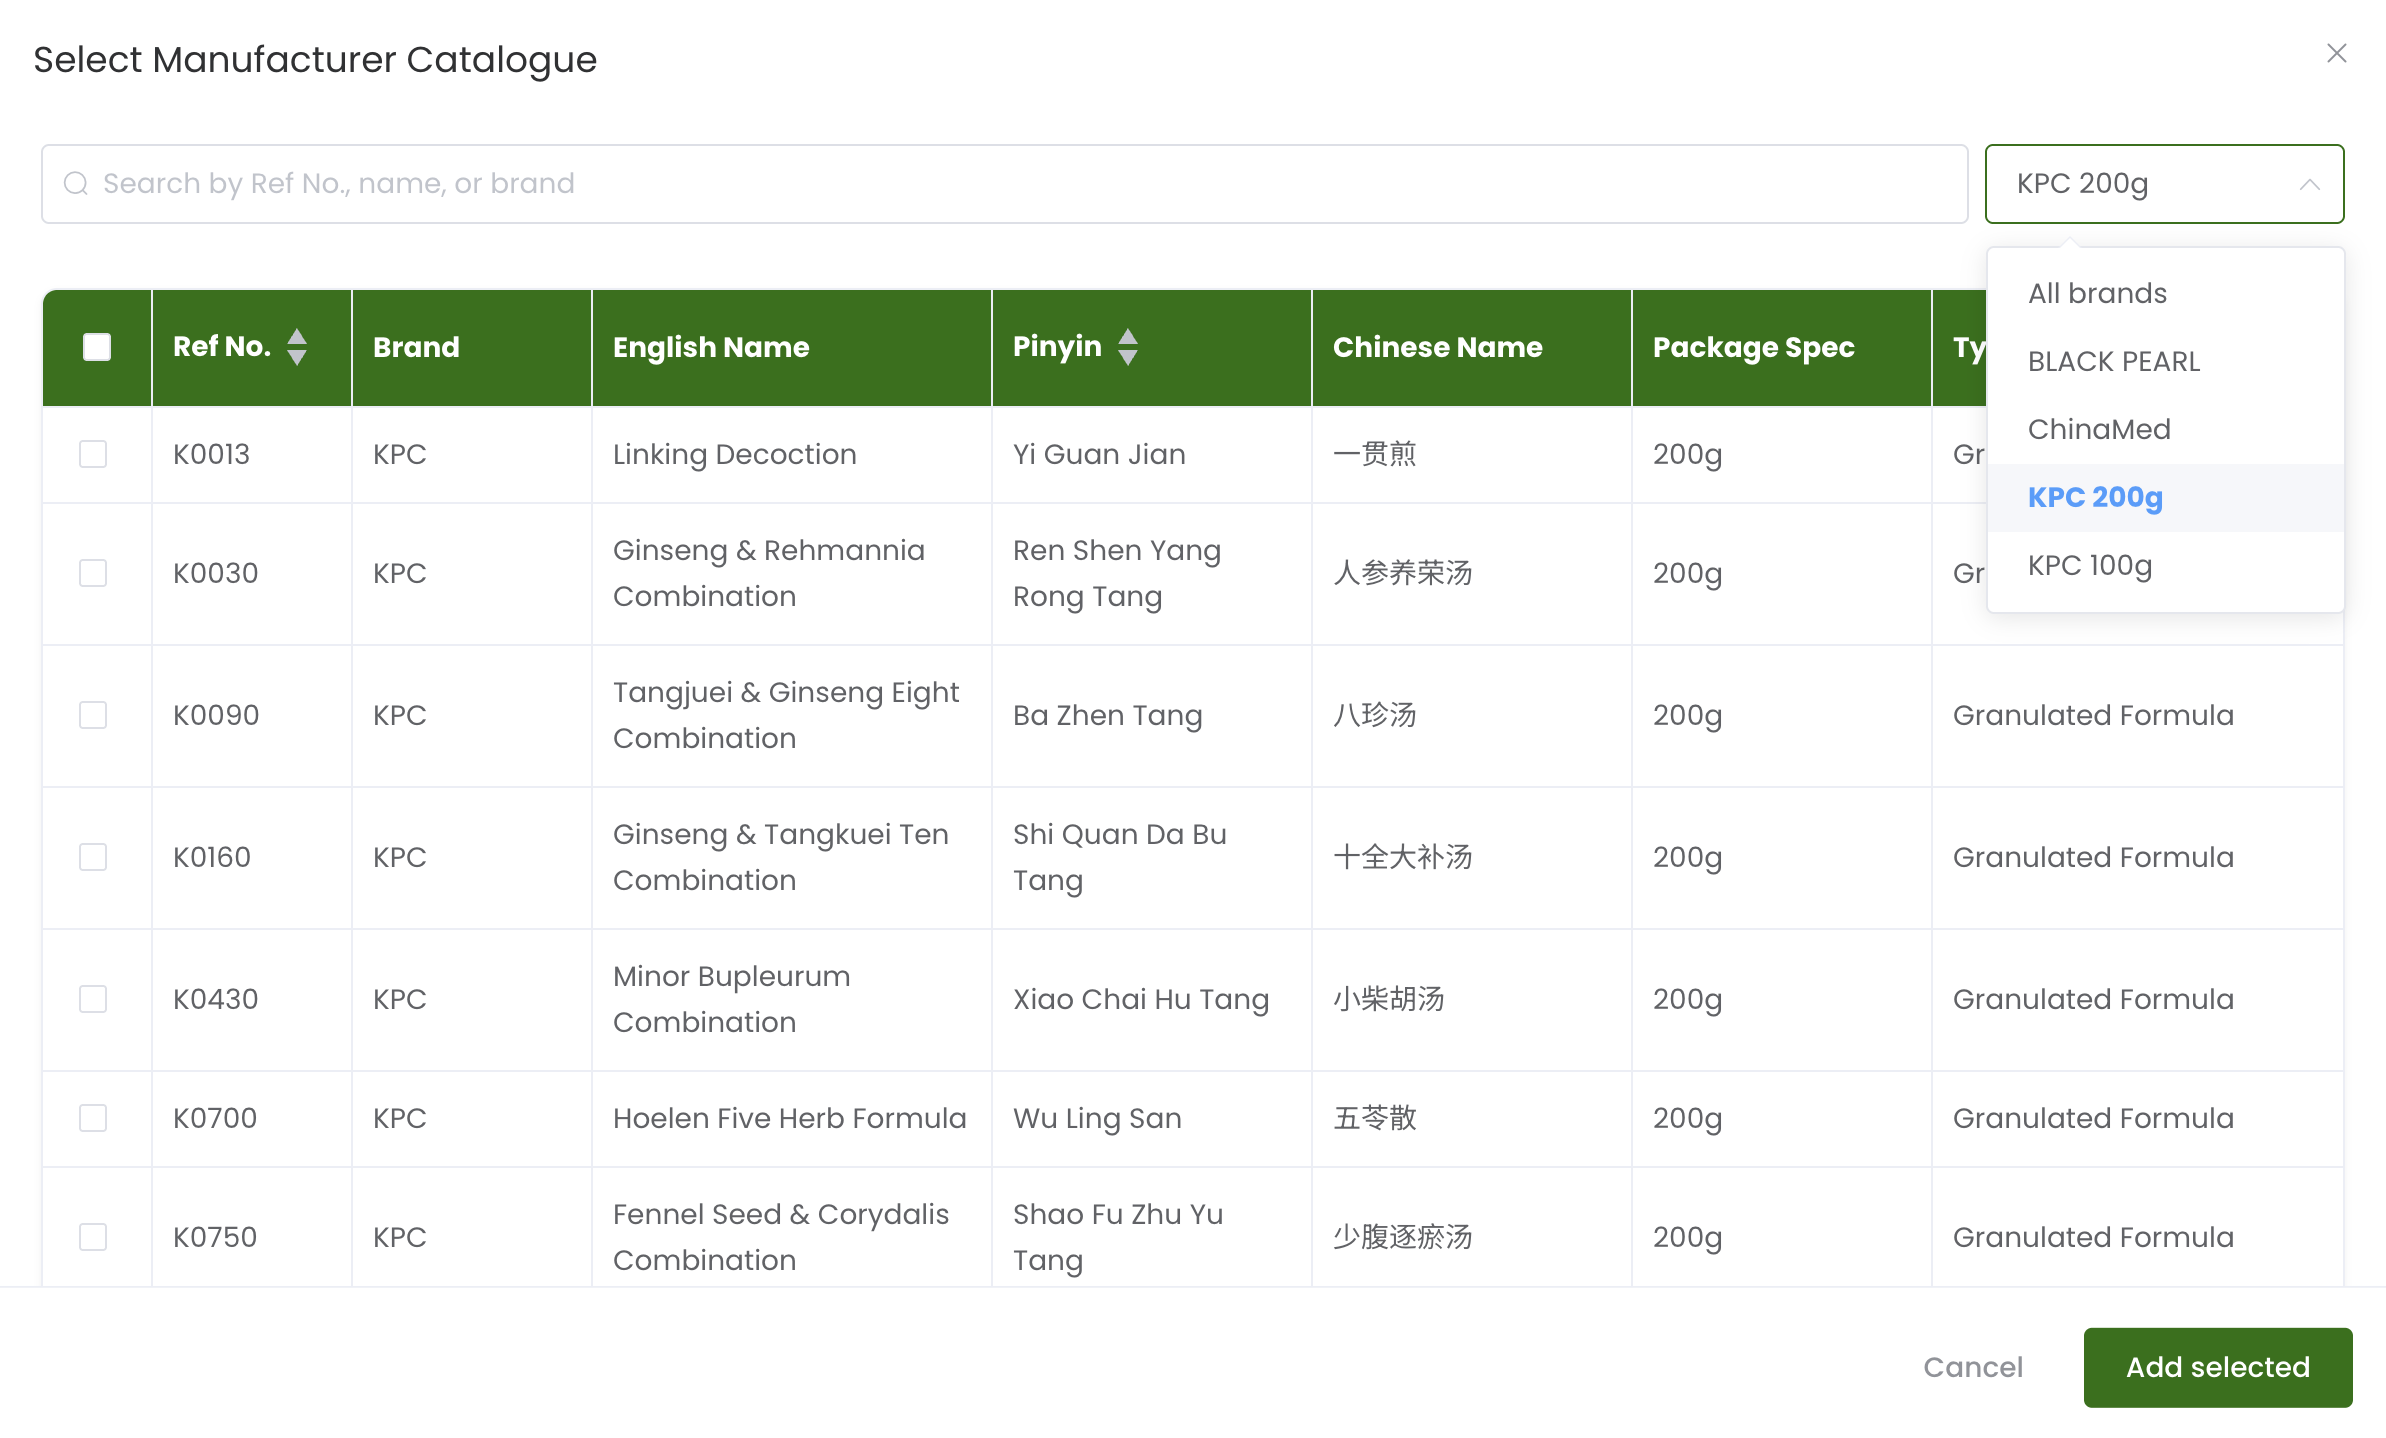Switch brand filter to KPC 100g
This screenshot has width=2386, height=1438.
(x=2090, y=566)
